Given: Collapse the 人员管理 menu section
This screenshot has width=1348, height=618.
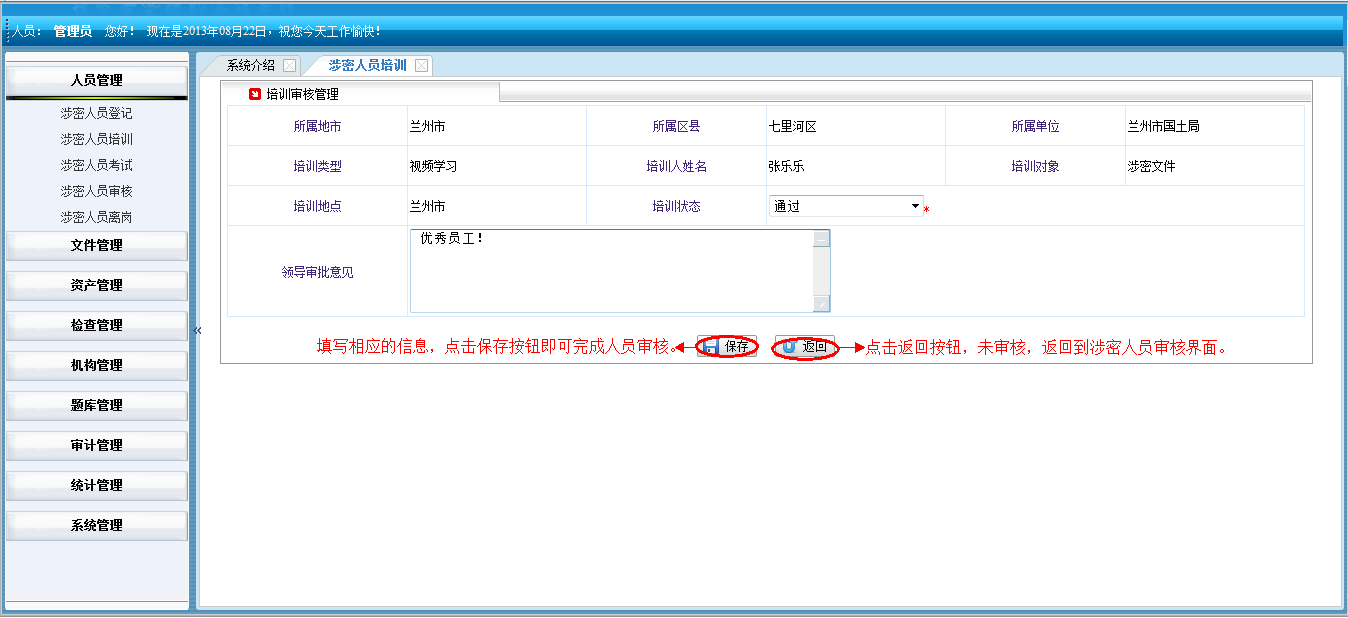Looking at the screenshot, I should pos(97,80).
